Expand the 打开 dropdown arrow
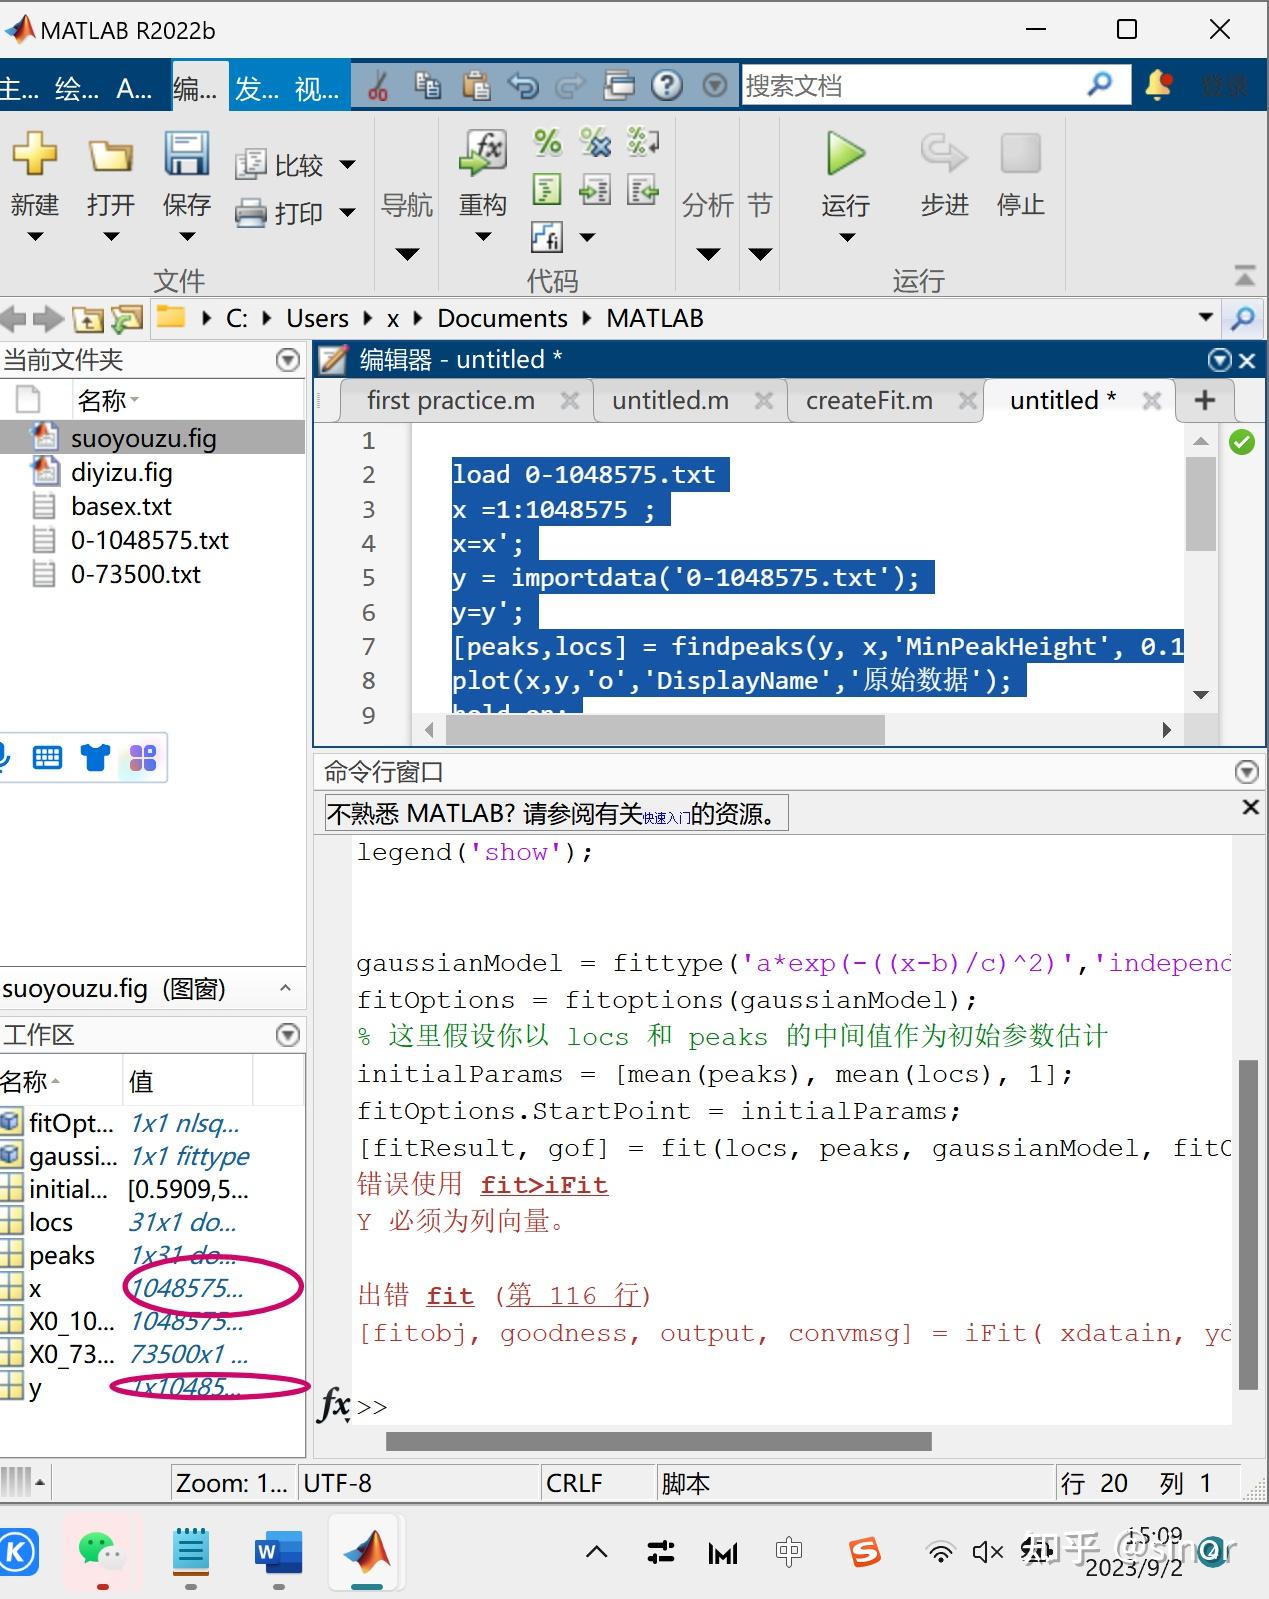Image resolution: width=1269 pixels, height=1599 pixels. click(111, 237)
